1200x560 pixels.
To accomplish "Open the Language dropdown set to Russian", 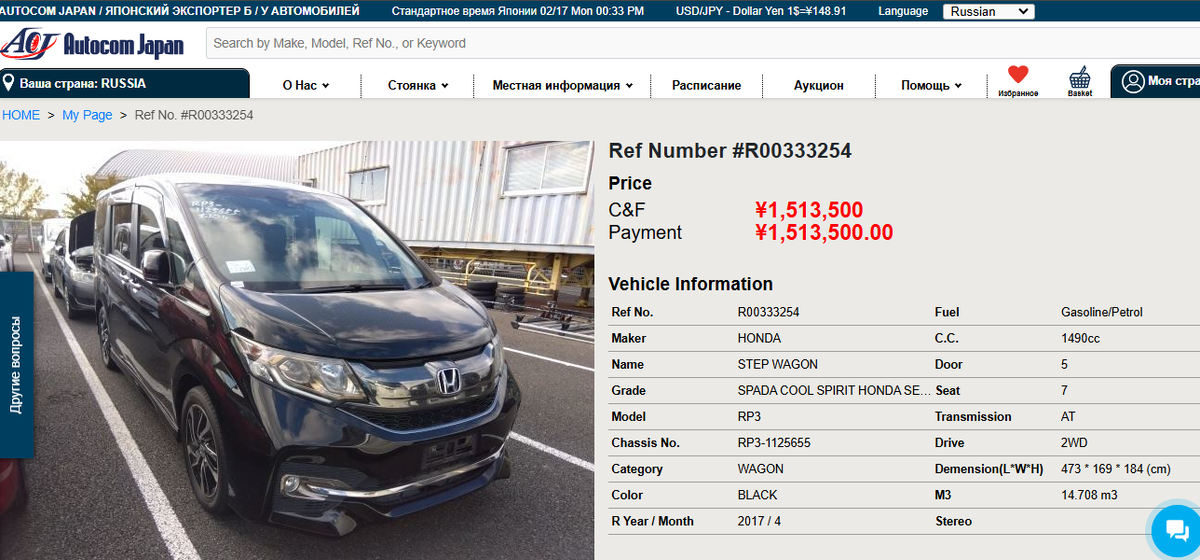I will tap(989, 12).
